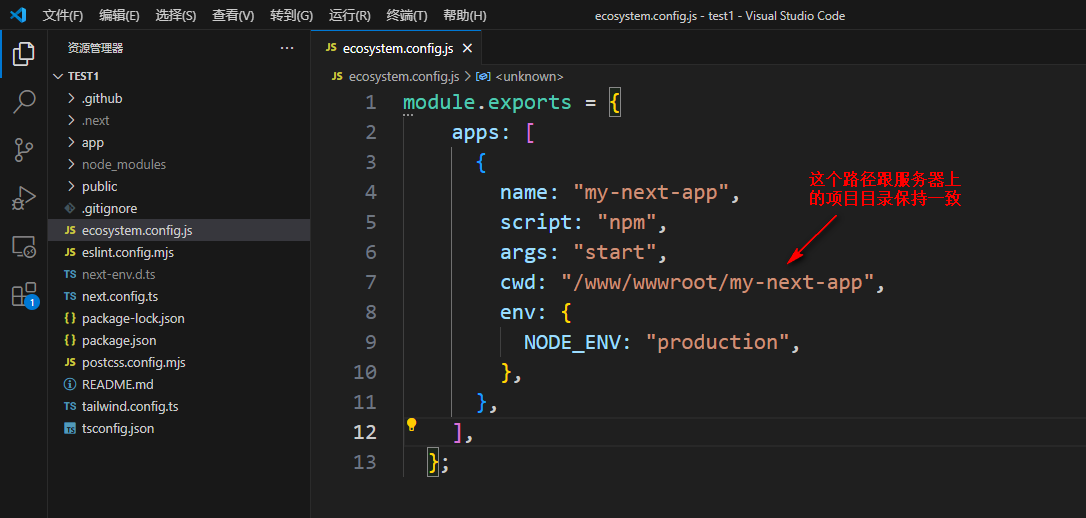Click line number 7 in gutter
This screenshot has width=1086, height=518.
point(370,282)
